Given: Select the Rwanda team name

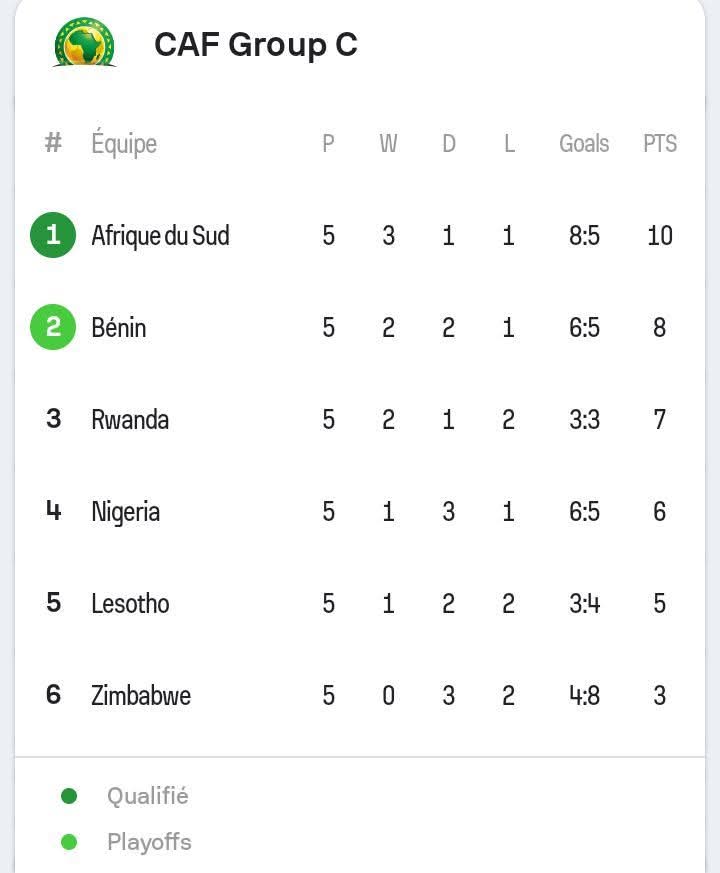Looking at the screenshot, I should pyautogui.click(x=130, y=419).
